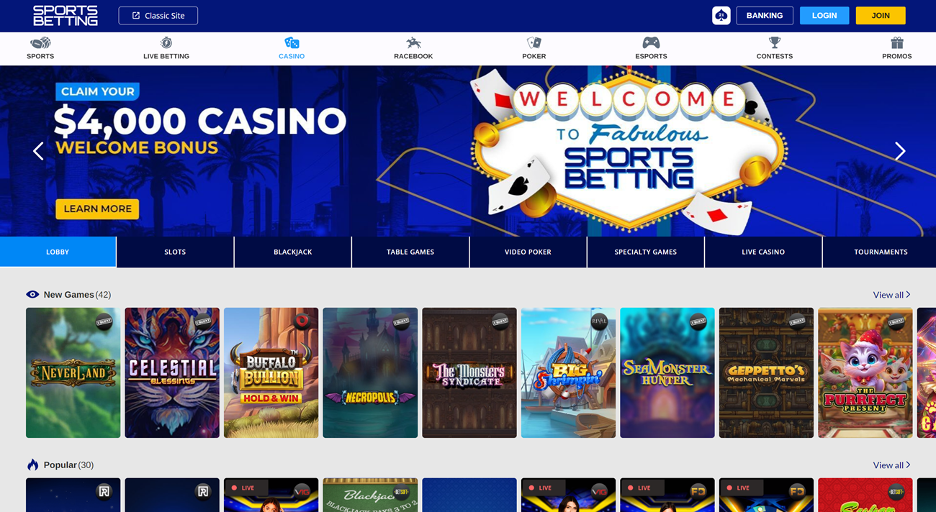936x512 pixels.
Task: Select the Video Poker tab
Action: (528, 252)
